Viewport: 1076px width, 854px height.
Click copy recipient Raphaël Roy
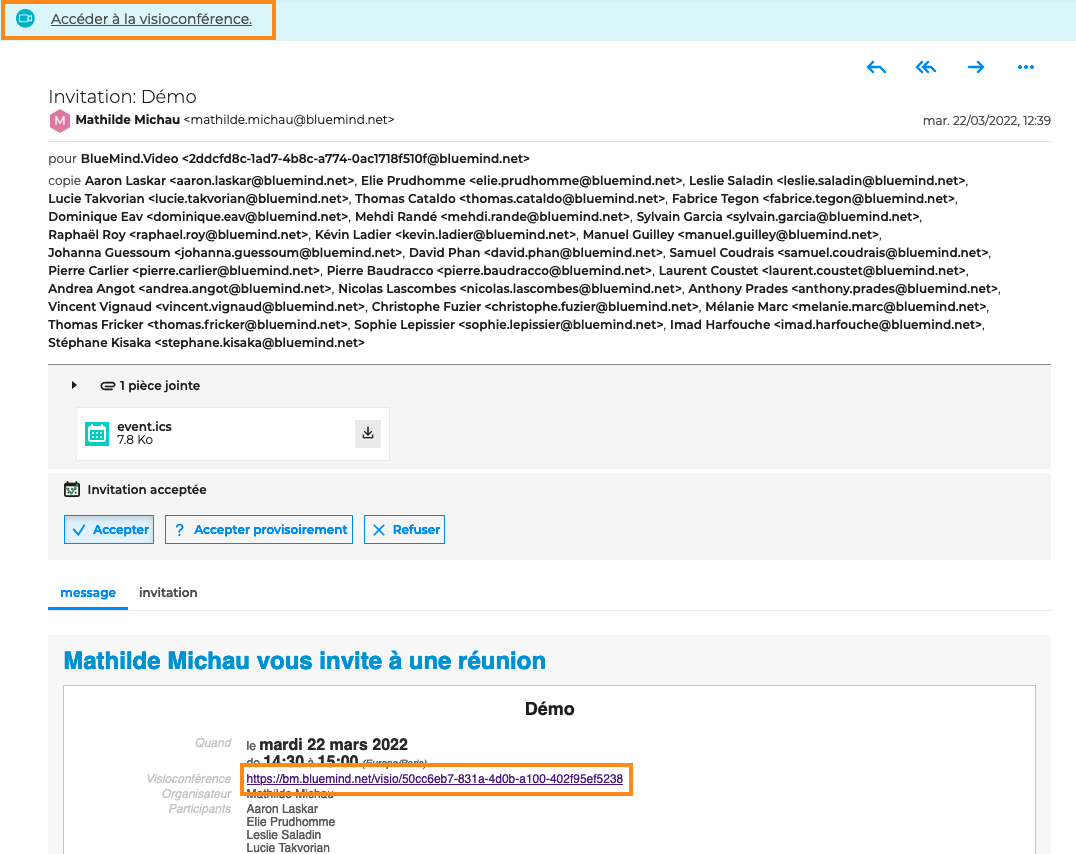point(178,234)
